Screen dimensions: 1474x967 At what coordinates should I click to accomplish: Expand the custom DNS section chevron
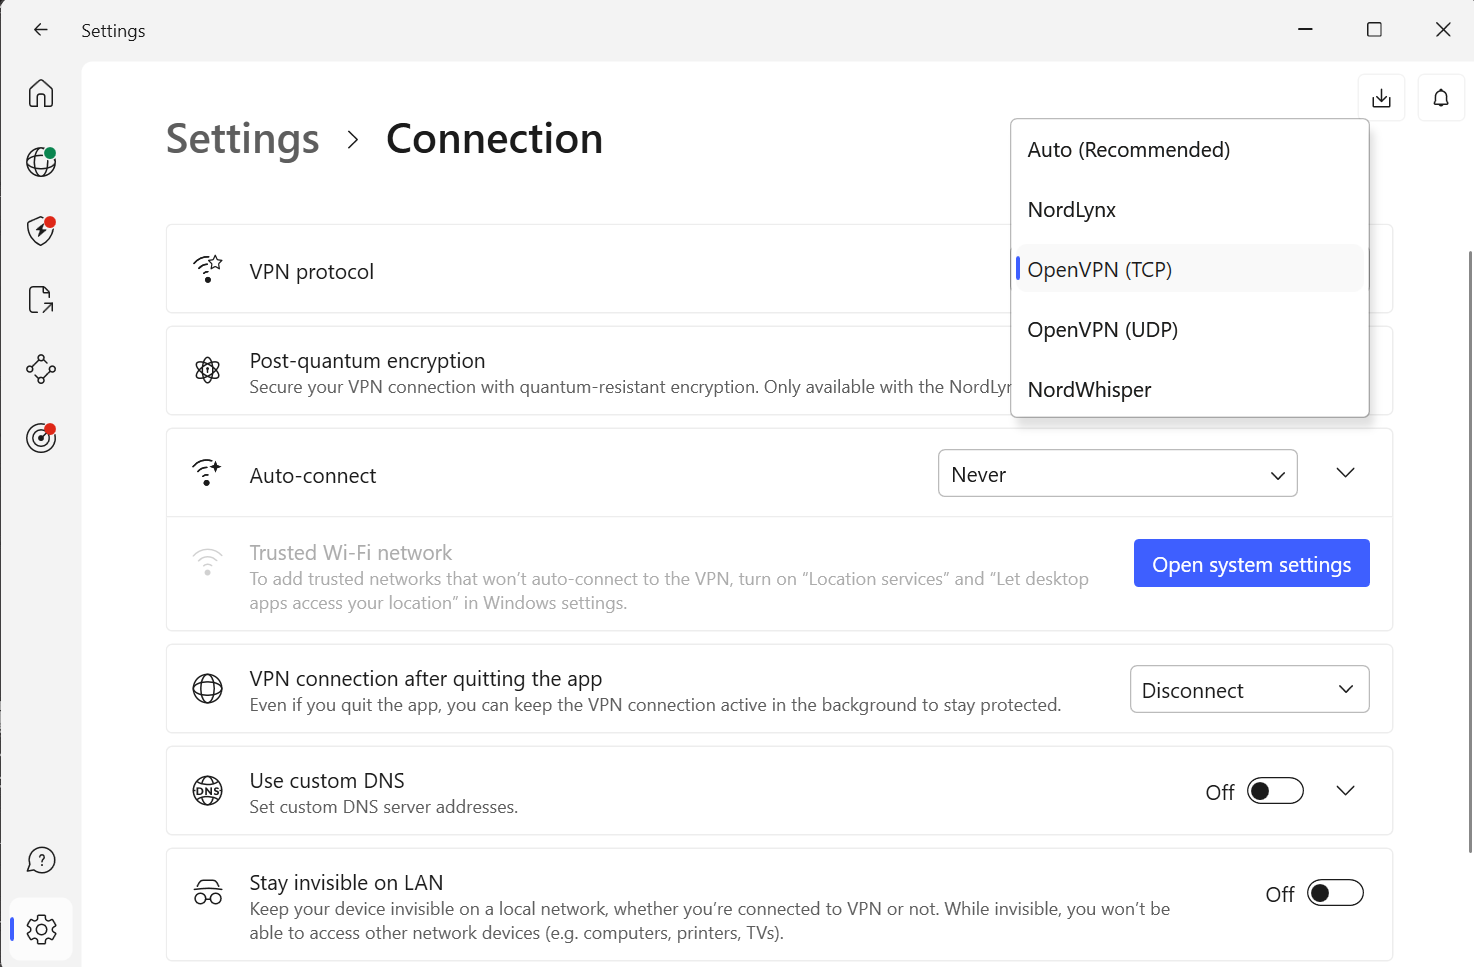pyautogui.click(x=1345, y=791)
